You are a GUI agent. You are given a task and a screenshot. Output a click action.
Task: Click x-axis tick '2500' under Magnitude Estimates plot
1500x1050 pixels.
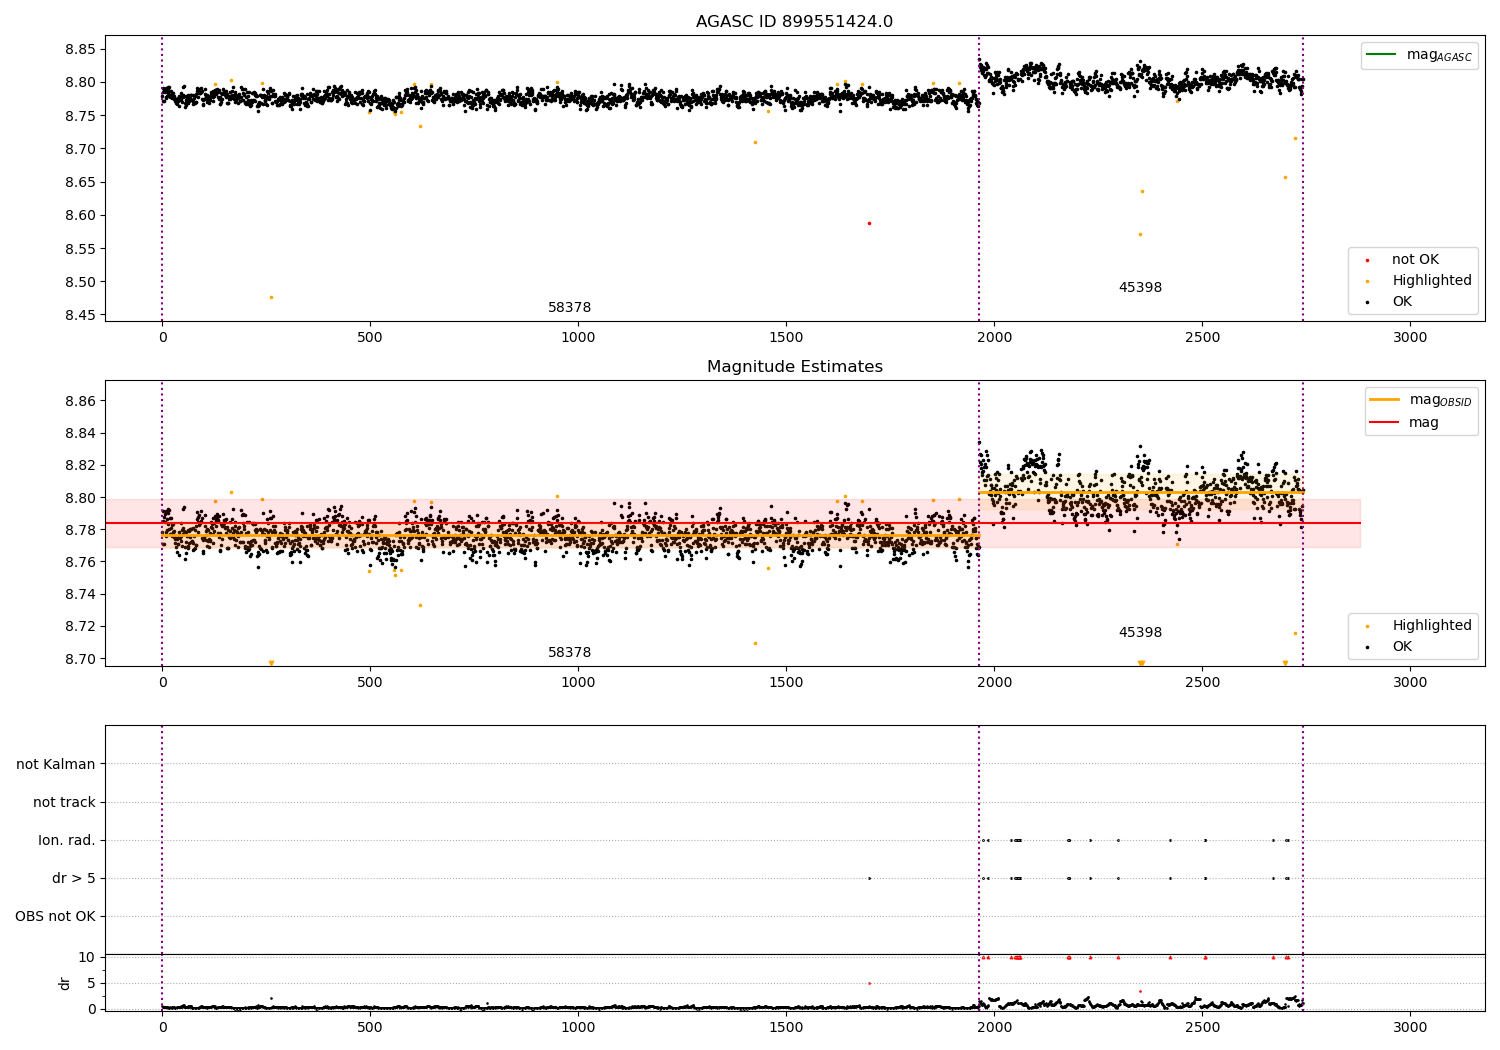[x=1202, y=682]
